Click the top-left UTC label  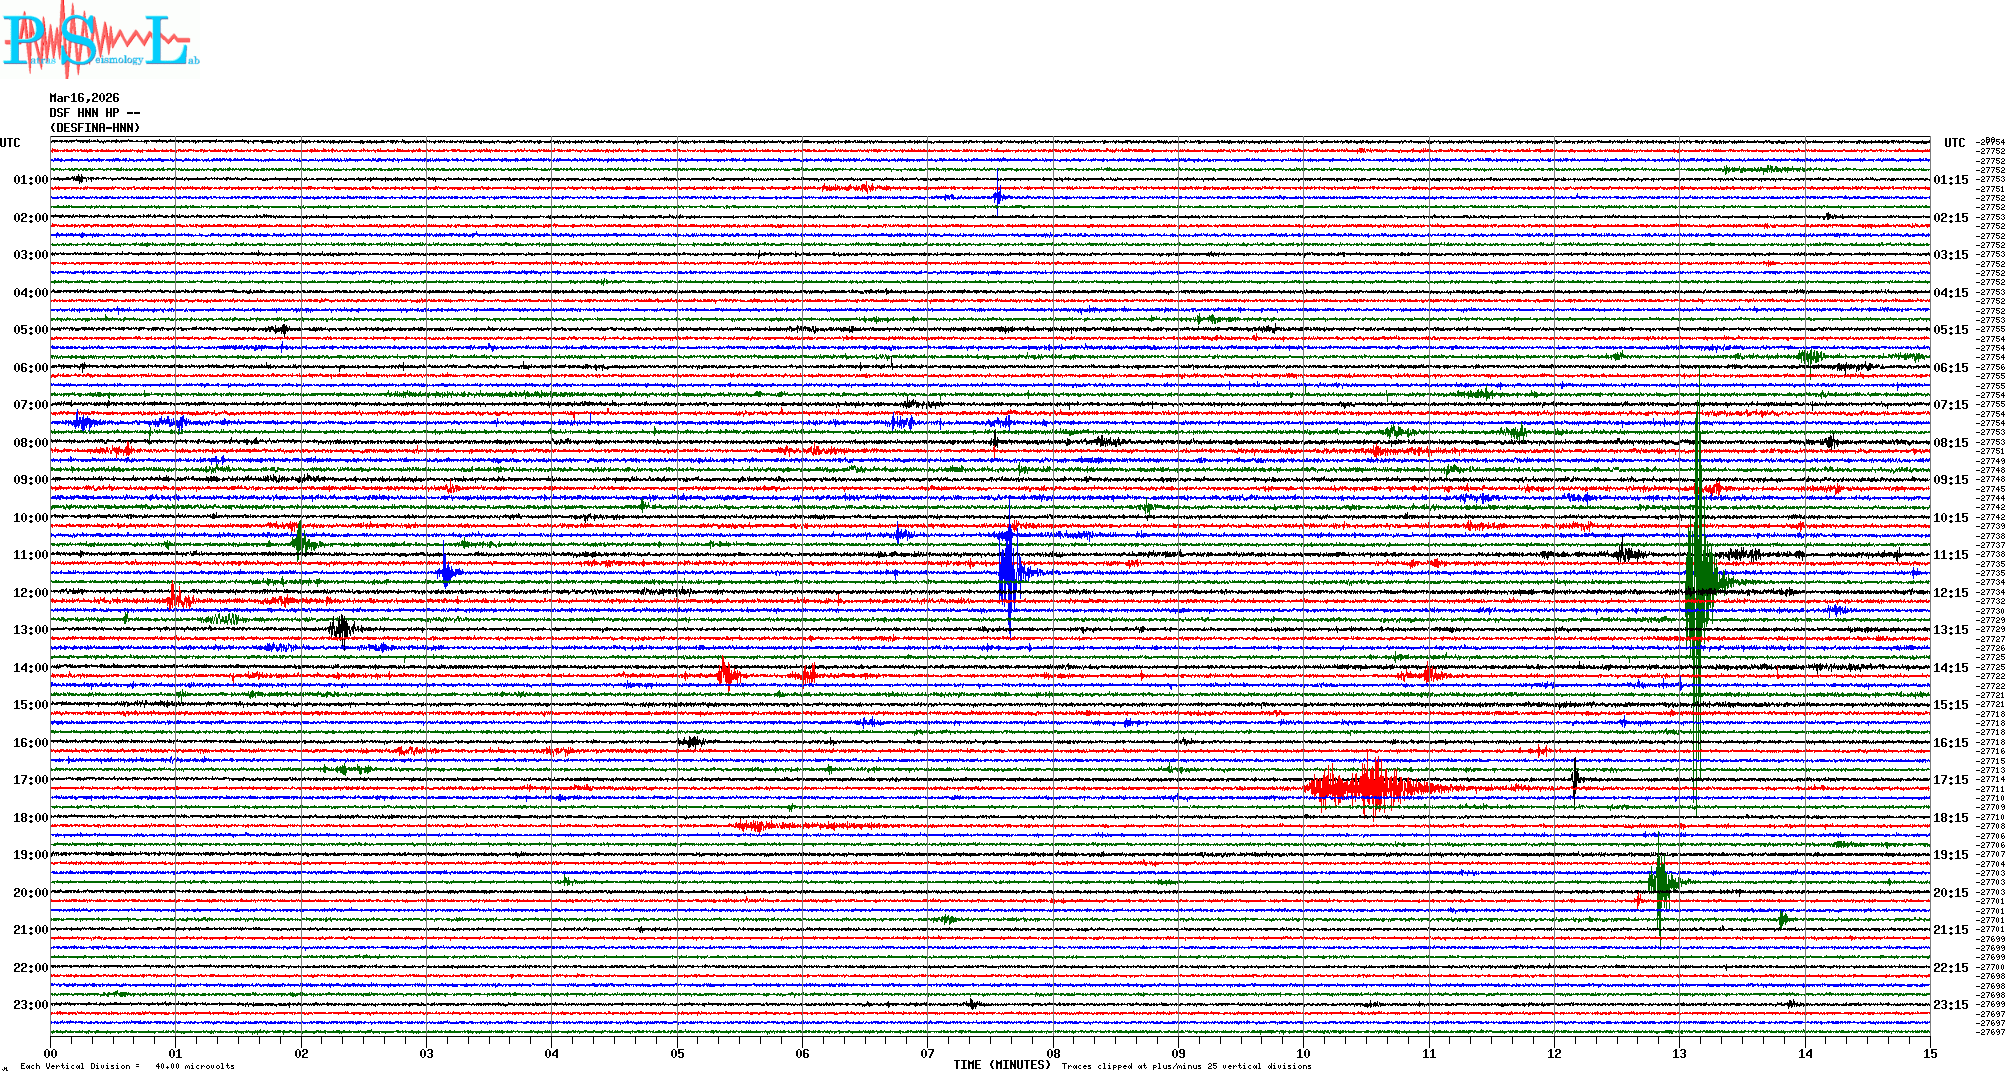tap(10, 143)
